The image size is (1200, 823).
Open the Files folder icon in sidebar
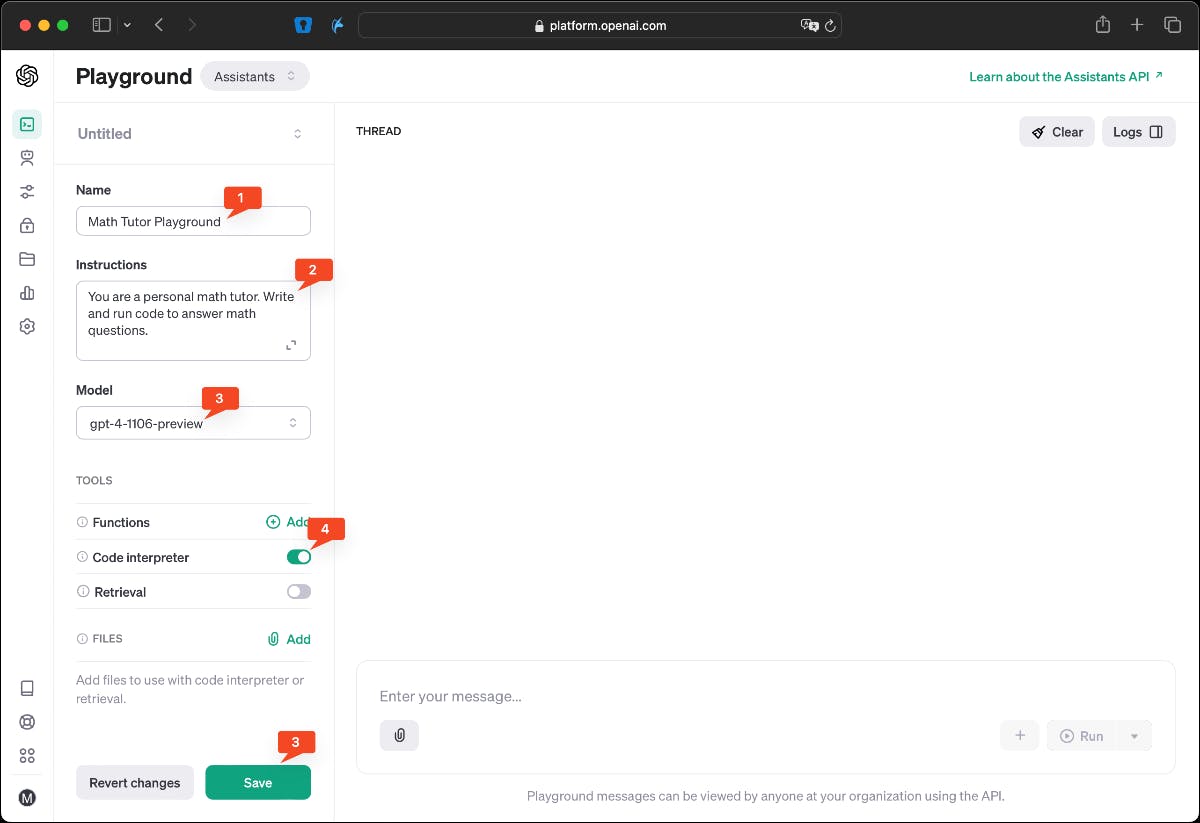27,259
